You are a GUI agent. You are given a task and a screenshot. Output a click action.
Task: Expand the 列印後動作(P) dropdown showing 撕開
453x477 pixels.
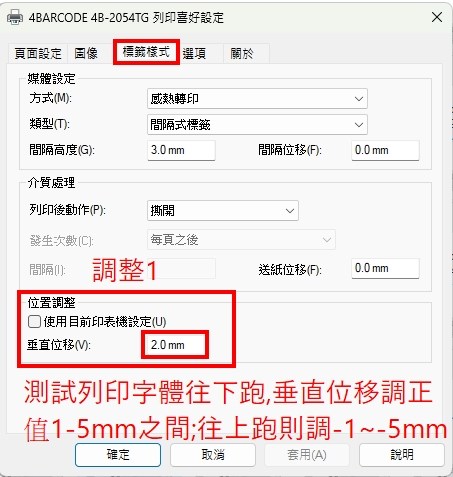pos(223,210)
